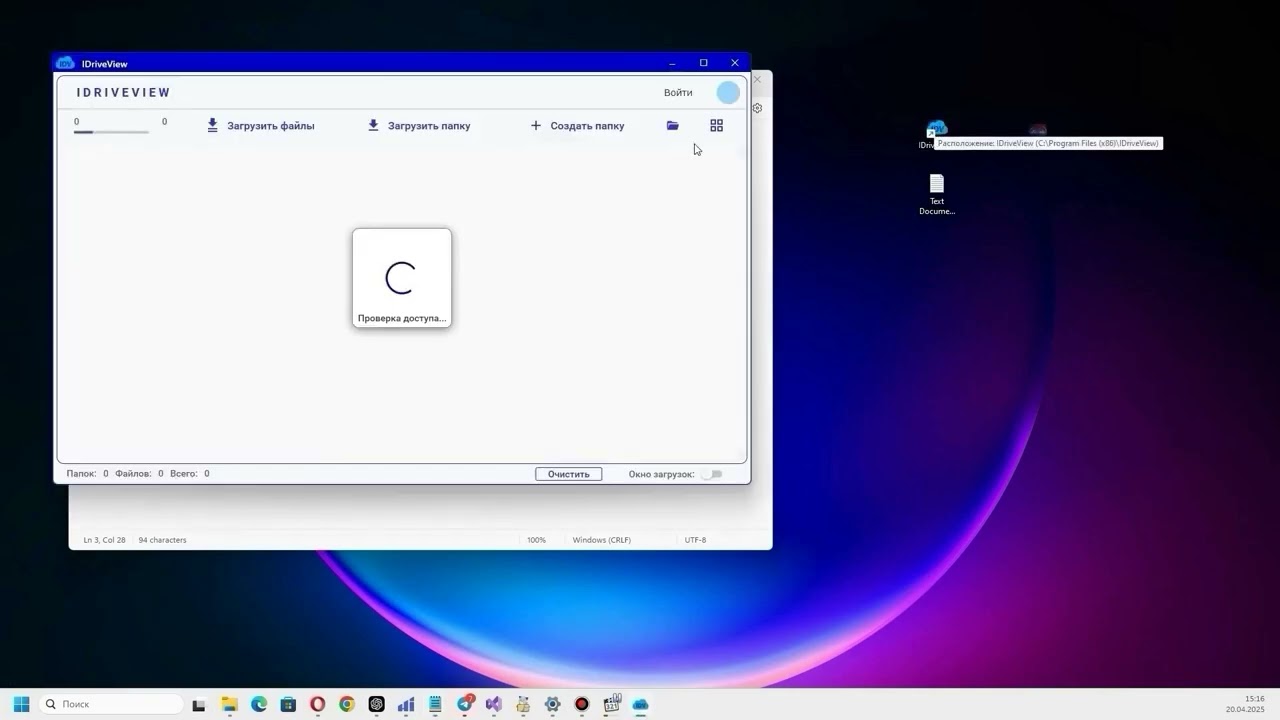1280x720 pixels.
Task: Click the Очистить button
Action: [x=568, y=474]
